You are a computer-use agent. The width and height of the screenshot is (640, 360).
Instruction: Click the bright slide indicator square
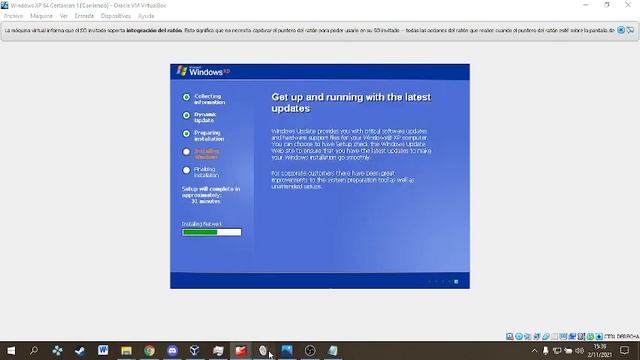pyautogui.click(x=456, y=282)
